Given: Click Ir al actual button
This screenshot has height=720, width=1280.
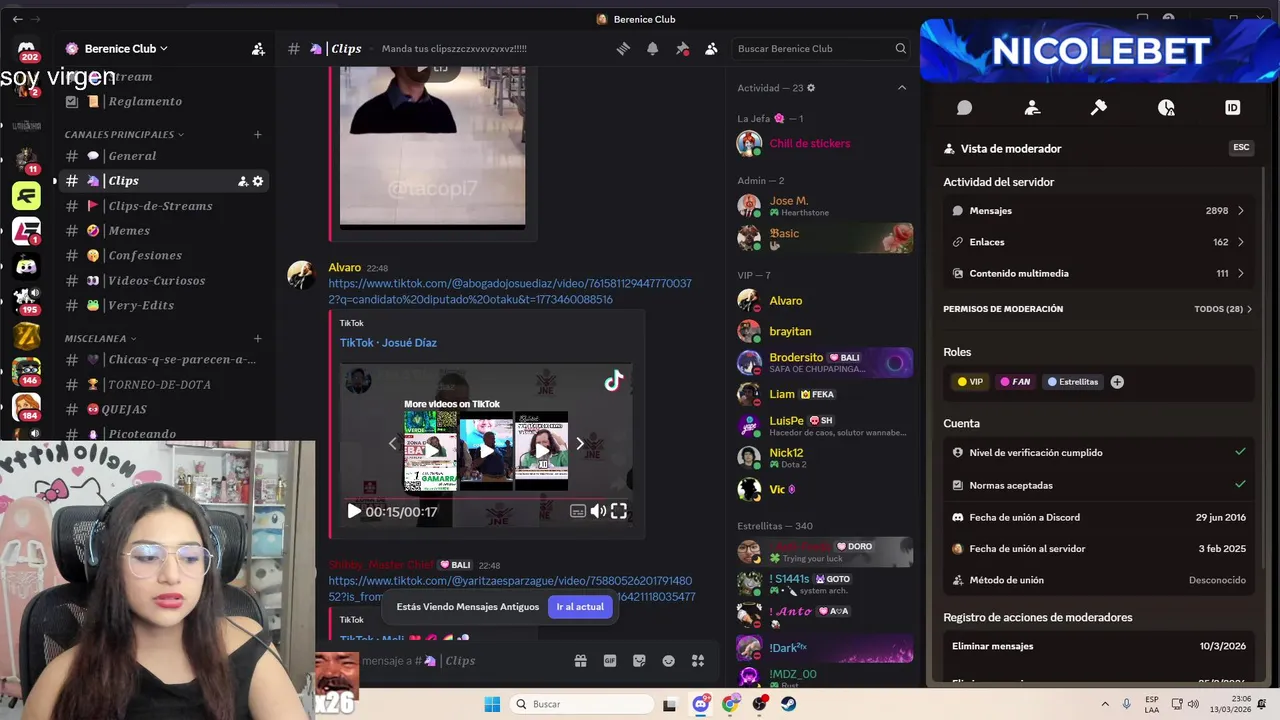Looking at the screenshot, I should pos(580,607).
